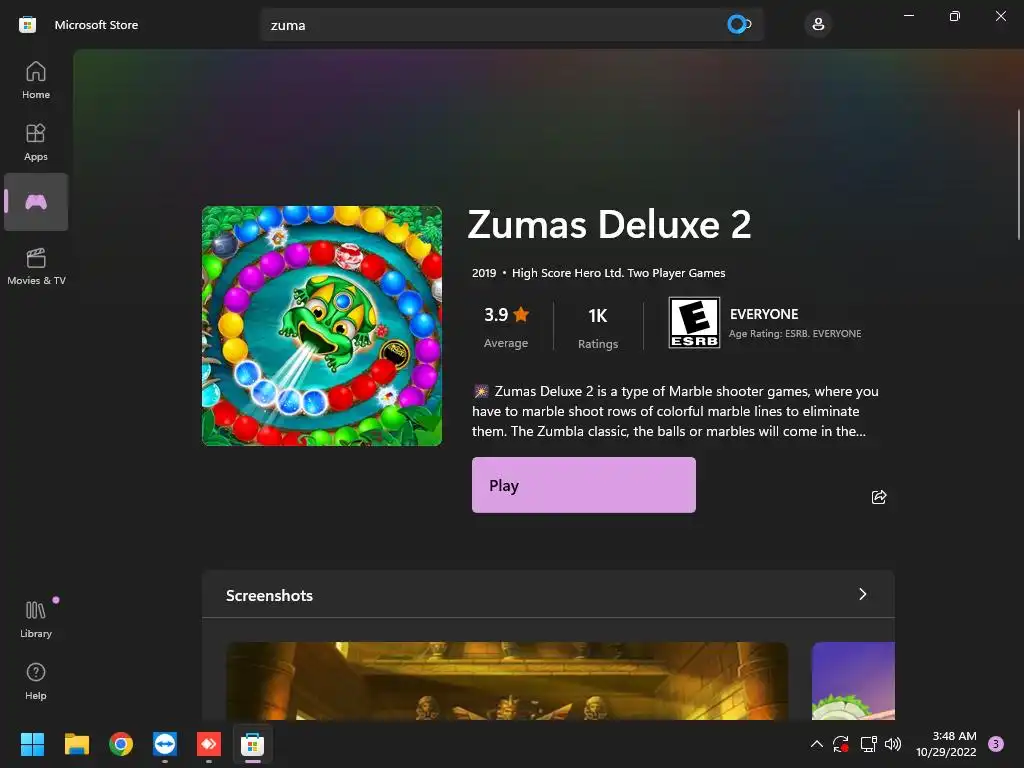Expand the Screenshots section with chevron
The width and height of the screenshot is (1024, 768).
[863, 594]
